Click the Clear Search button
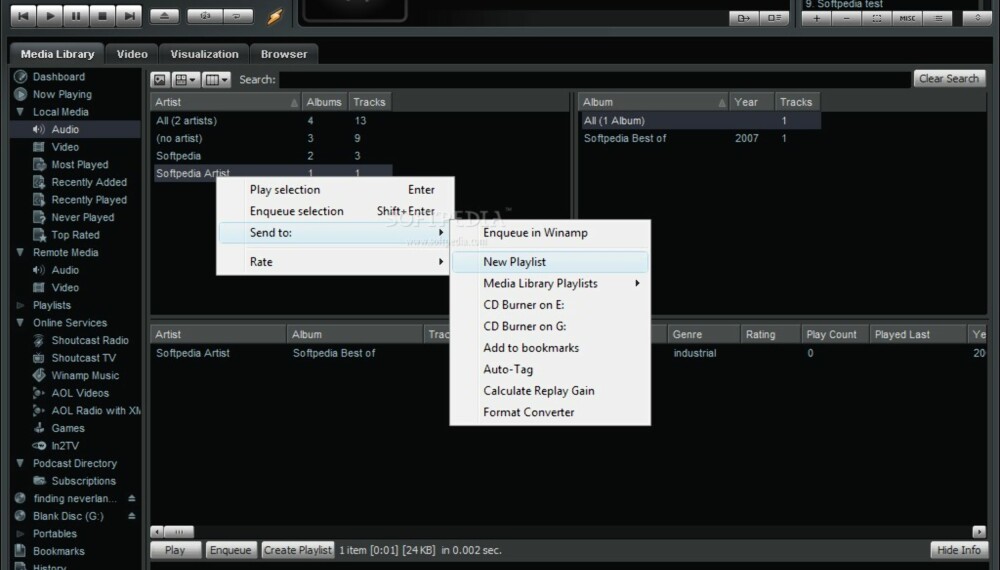The image size is (1000, 570). pyautogui.click(x=949, y=78)
